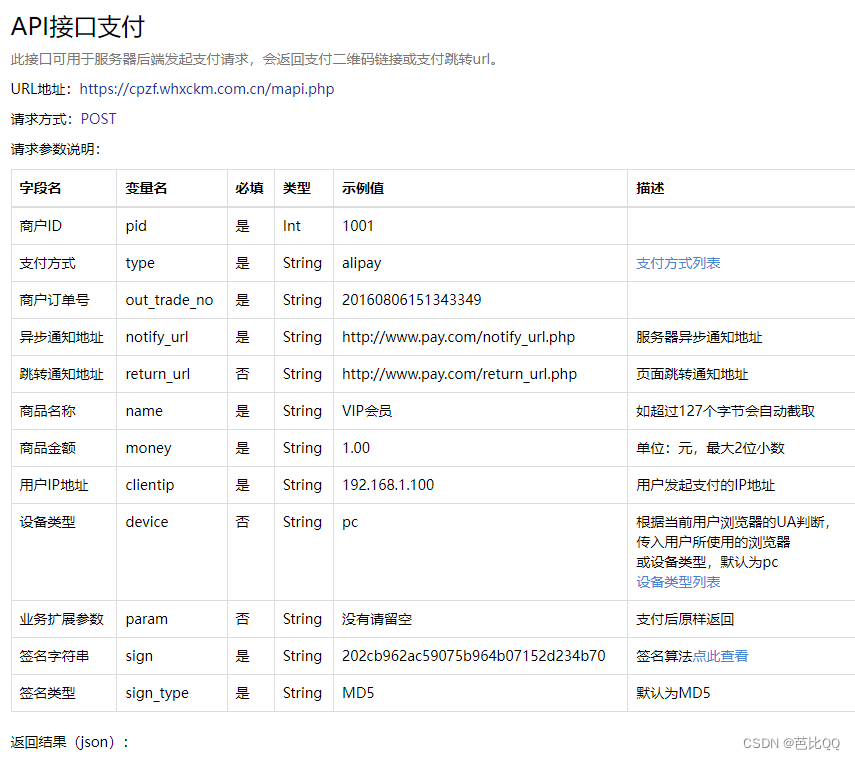Click the 单位：元，最大2位小数 description
The height and width of the screenshot is (760, 855).
710,448
